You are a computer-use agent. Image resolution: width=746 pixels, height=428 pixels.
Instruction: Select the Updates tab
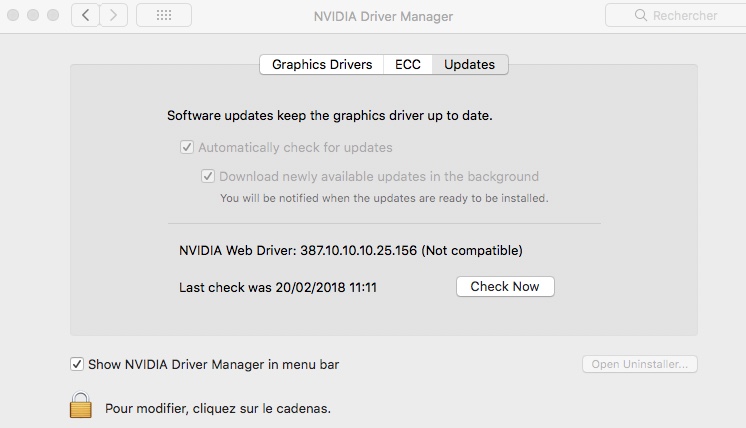point(470,65)
